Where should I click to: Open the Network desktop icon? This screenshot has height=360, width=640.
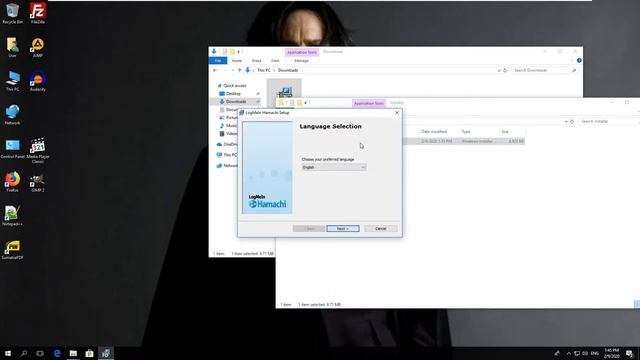click(12, 115)
